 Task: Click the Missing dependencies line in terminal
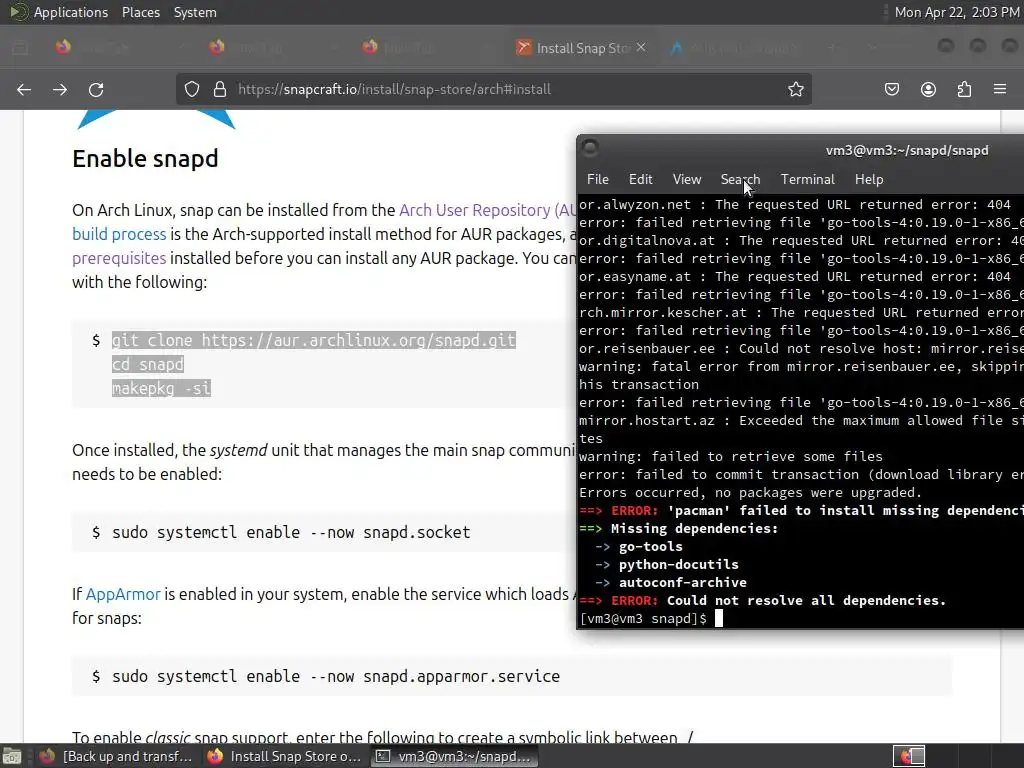tap(679, 528)
